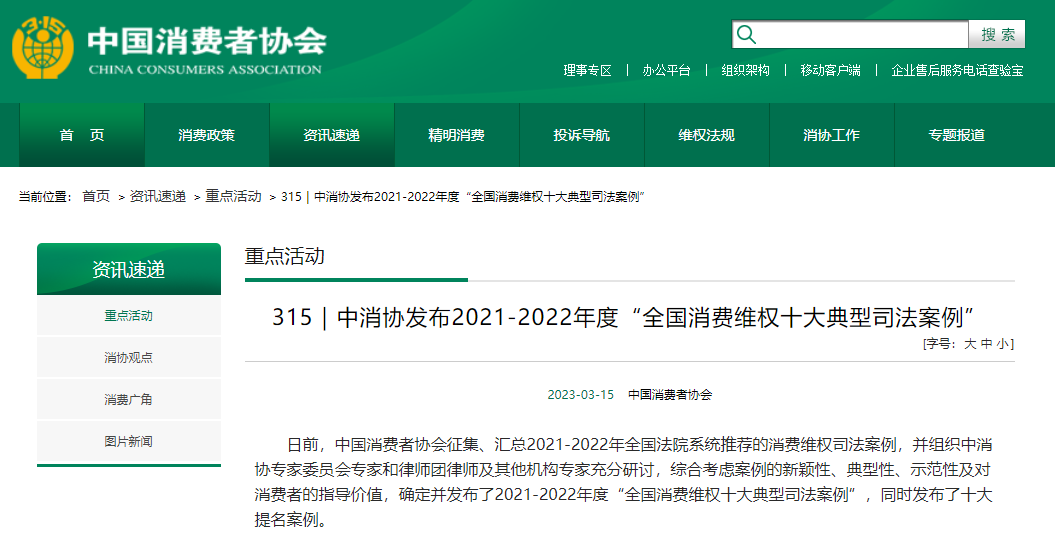The image size is (1055, 538).
Task: Click the 搜索 search button
Action: click(997, 34)
